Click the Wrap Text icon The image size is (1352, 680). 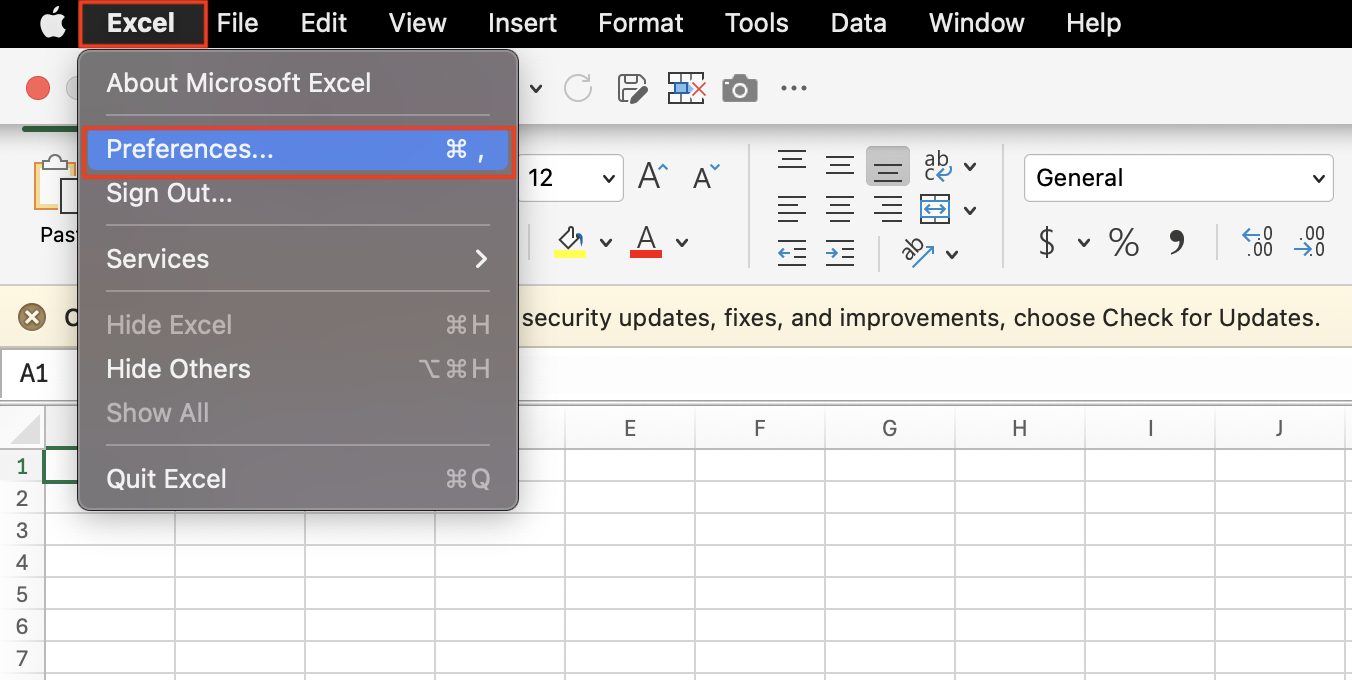pos(937,166)
